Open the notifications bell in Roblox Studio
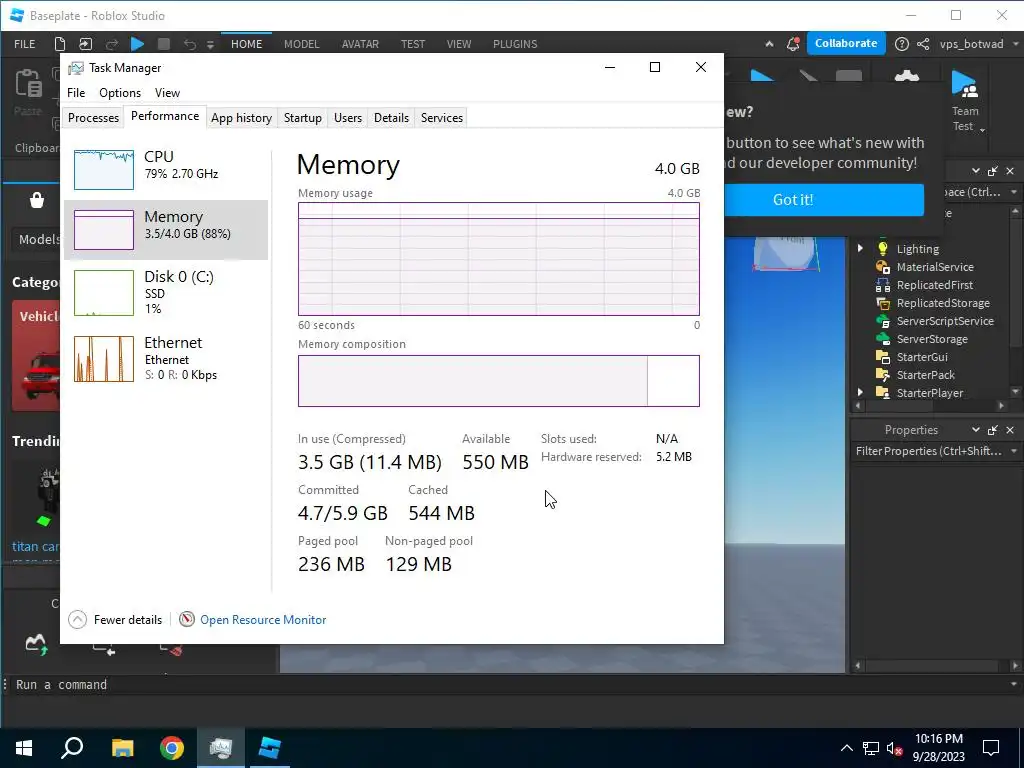The image size is (1024, 768). point(793,44)
